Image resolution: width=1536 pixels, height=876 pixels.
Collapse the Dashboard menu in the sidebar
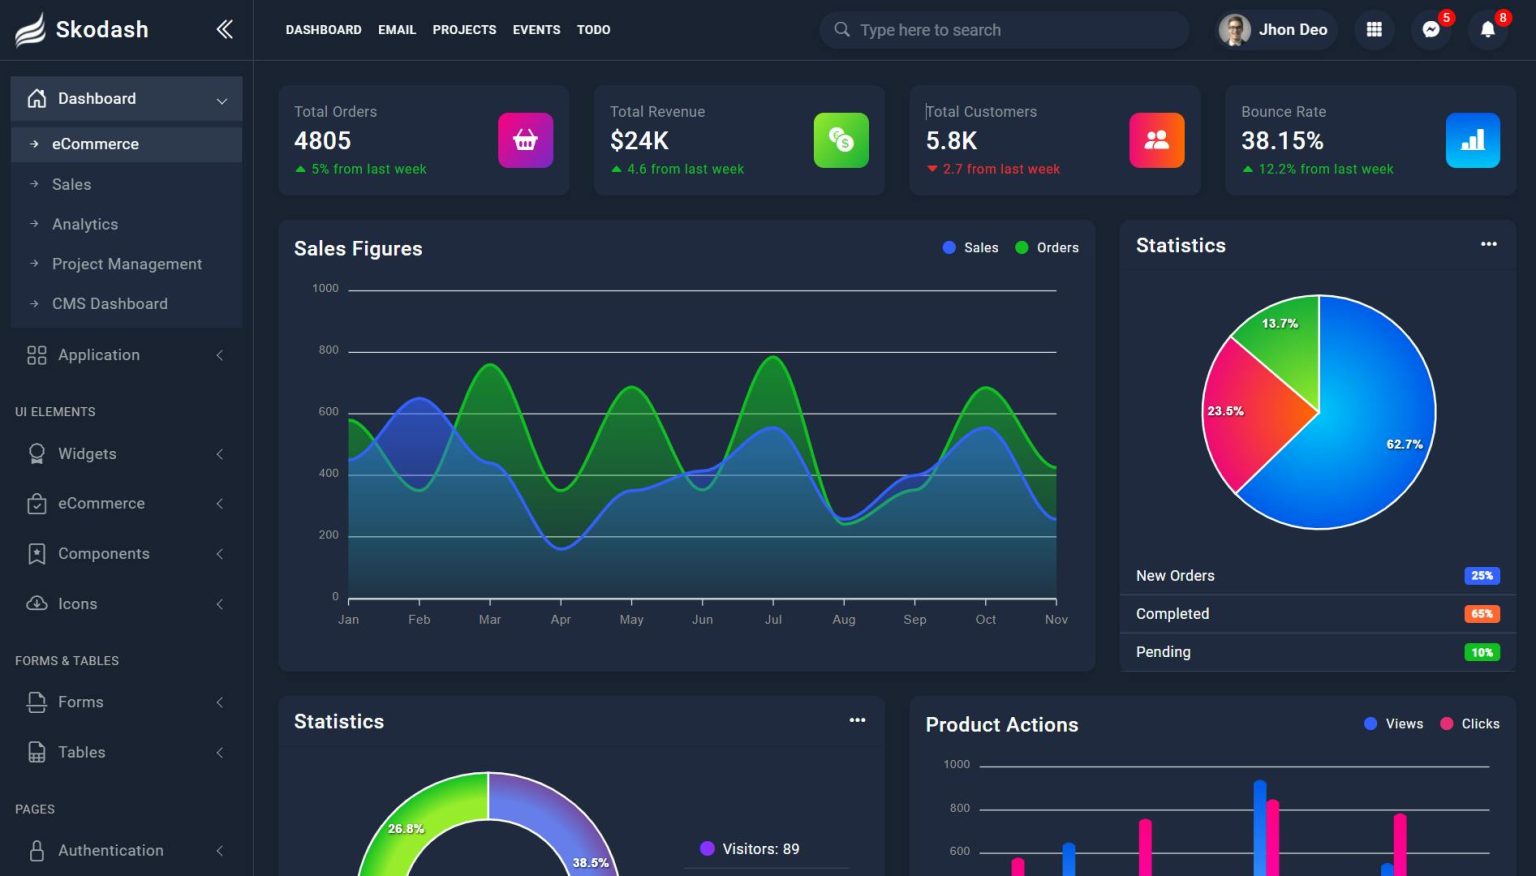(222, 99)
